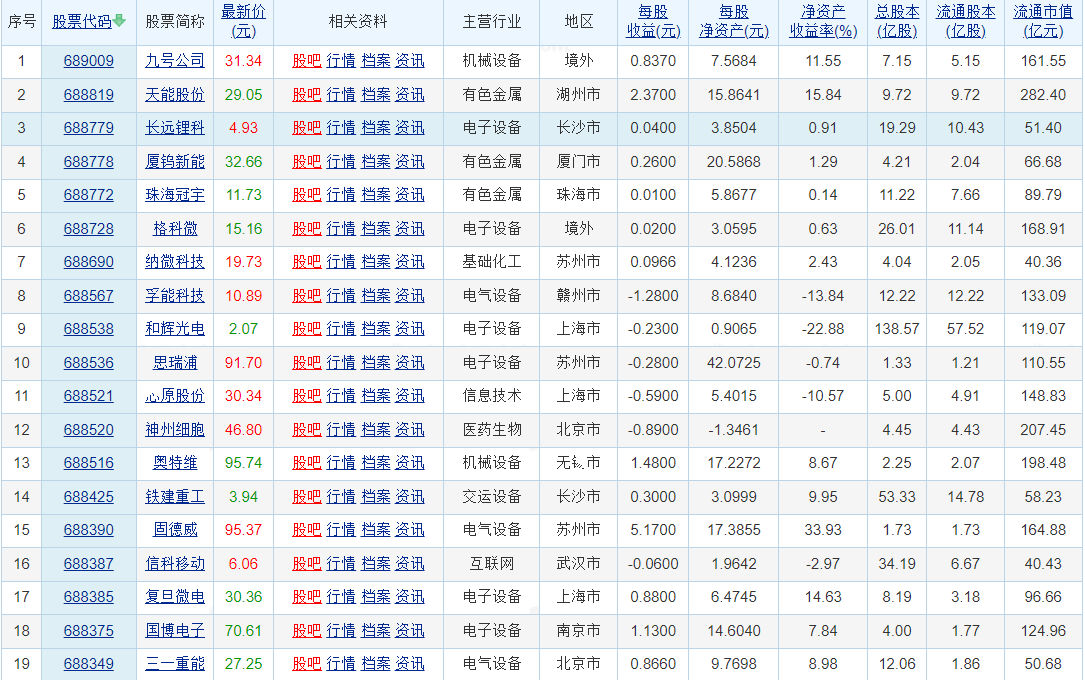The image size is (1085, 680).
Task: Open 行情 for 铁建重工 row
Action: [x=340, y=497]
